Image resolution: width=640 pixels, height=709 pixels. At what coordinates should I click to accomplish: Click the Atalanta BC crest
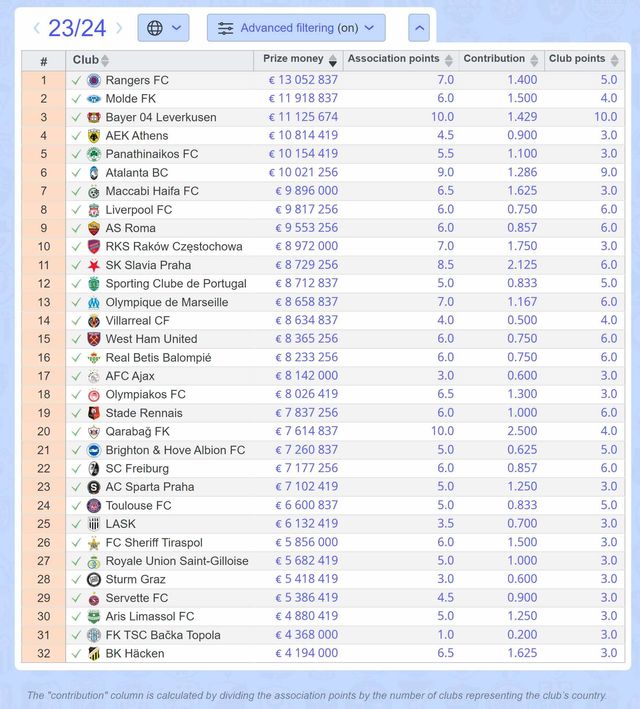click(94, 173)
